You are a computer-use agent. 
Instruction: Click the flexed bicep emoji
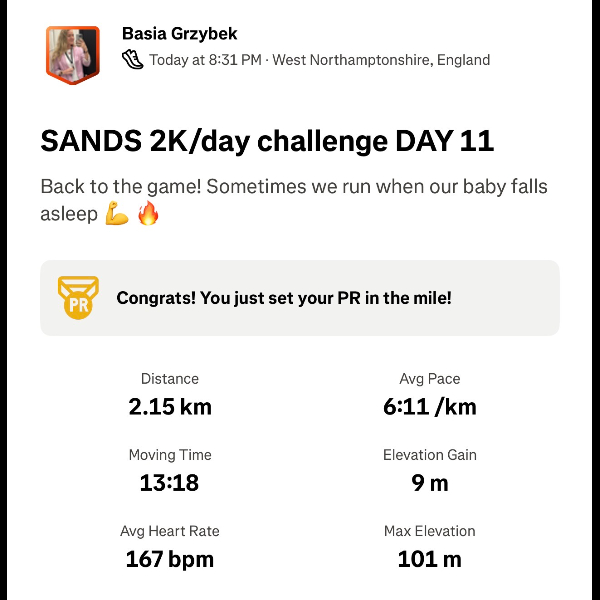(117, 213)
